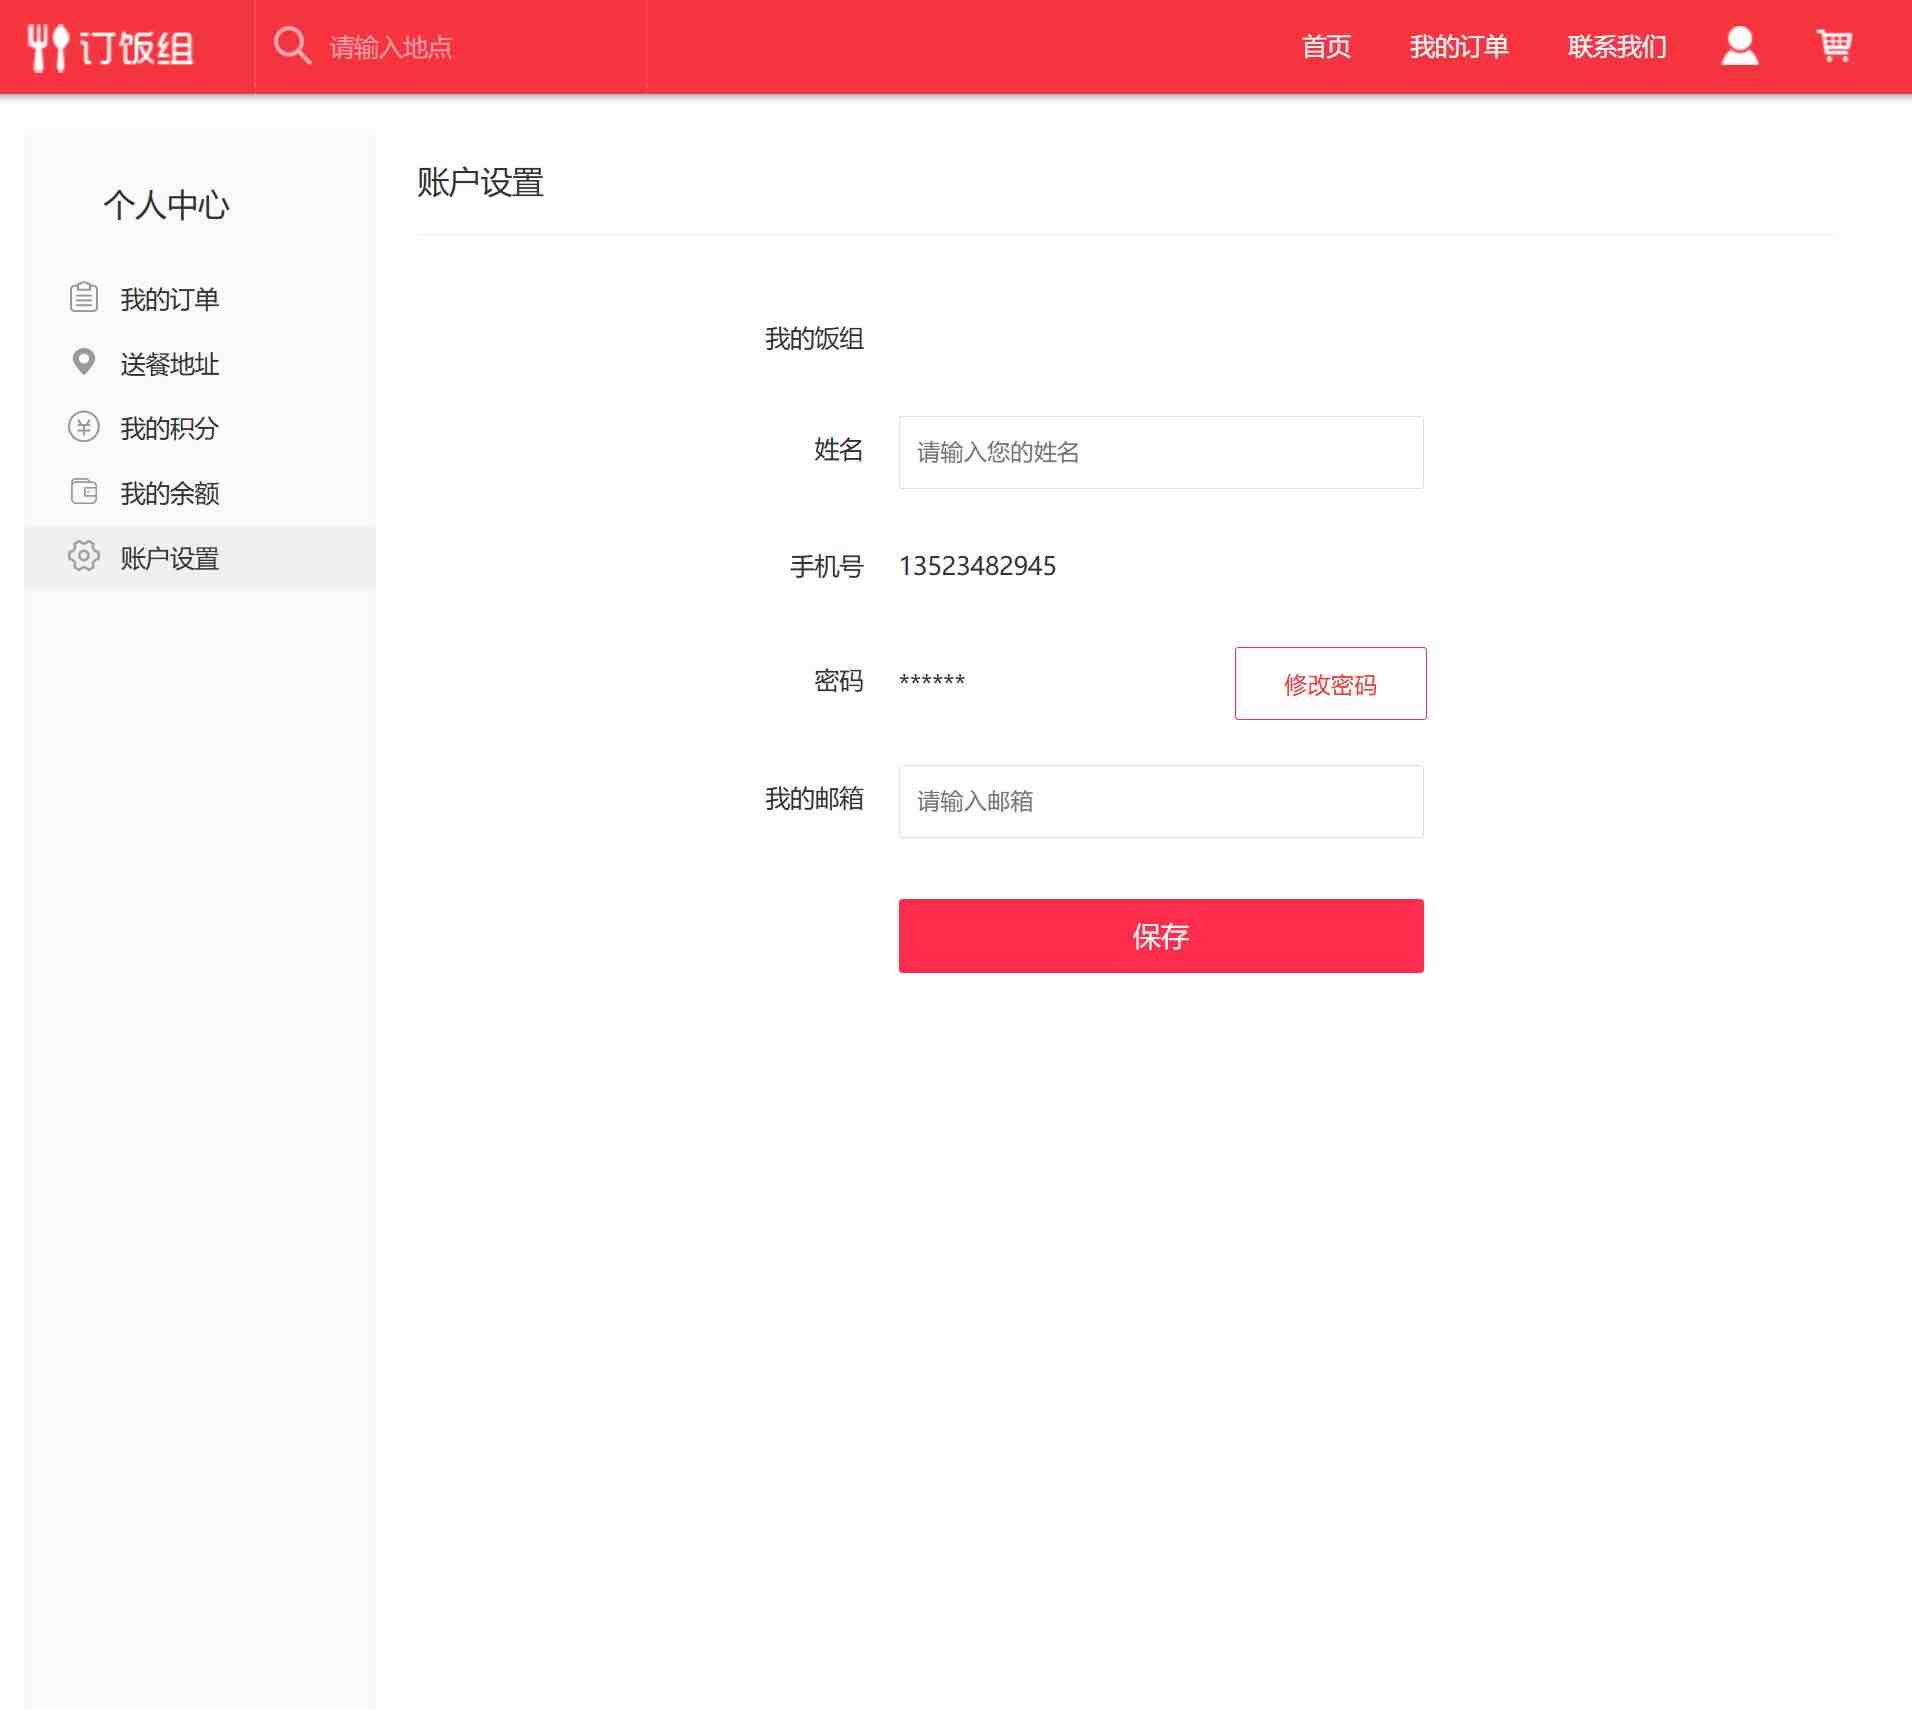Click the search magnifier icon
This screenshot has width=1912, height=1709.
(291, 44)
